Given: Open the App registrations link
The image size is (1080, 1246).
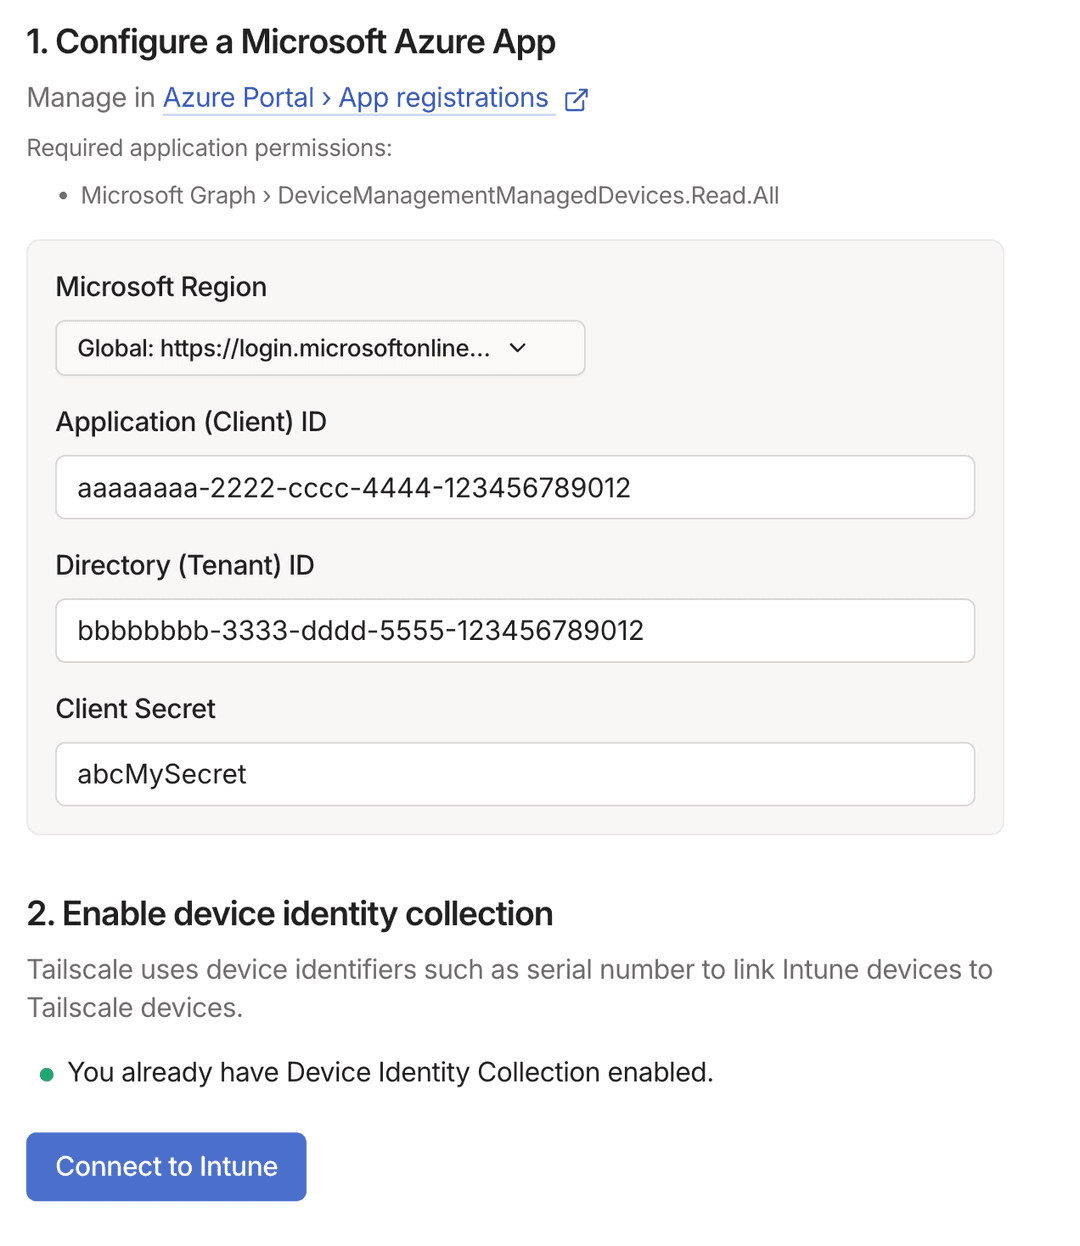Looking at the screenshot, I should pos(443,98).
